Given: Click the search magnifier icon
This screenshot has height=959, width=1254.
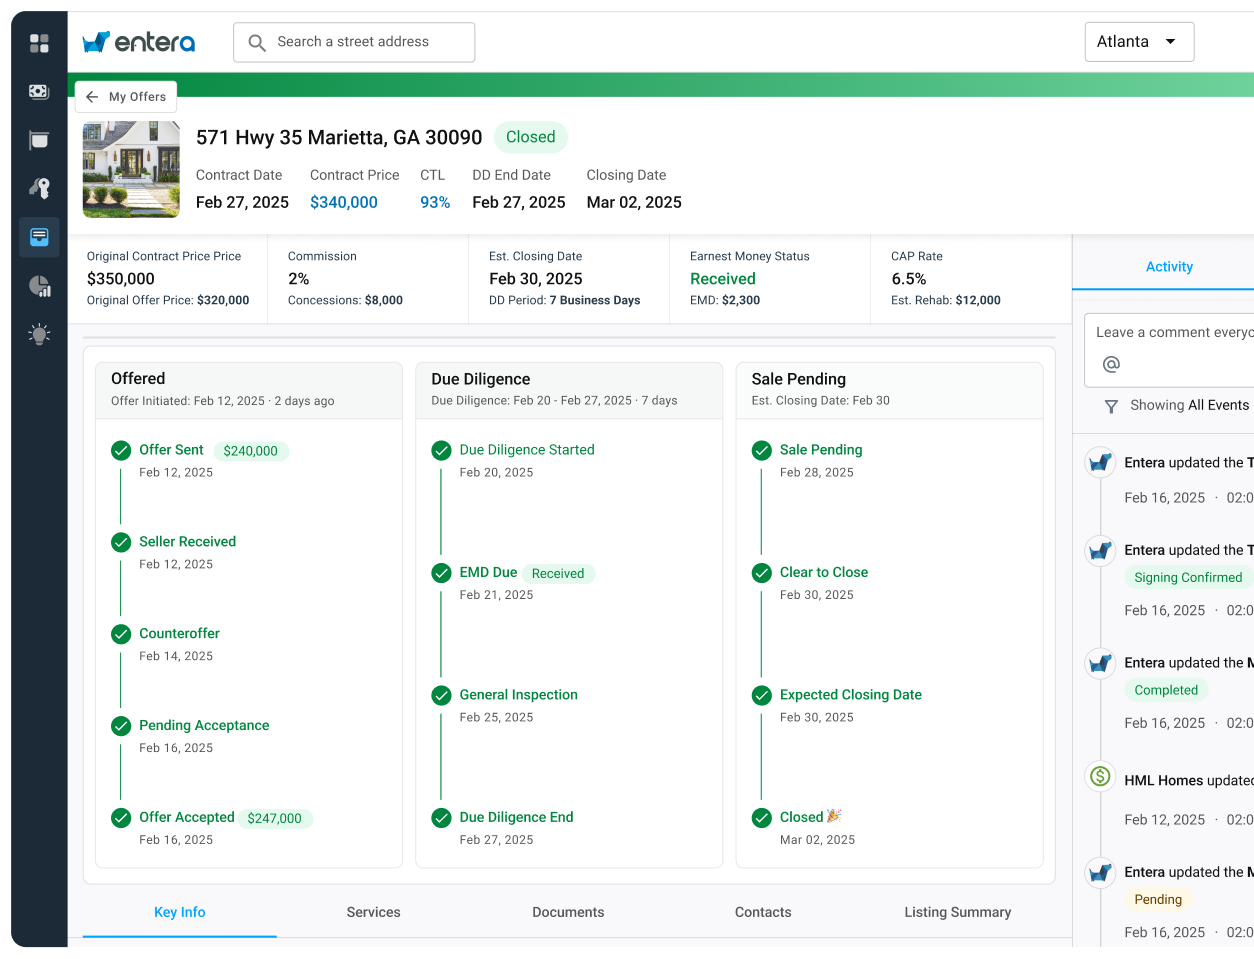Looking at the screenshot, I should coord(257,43).
